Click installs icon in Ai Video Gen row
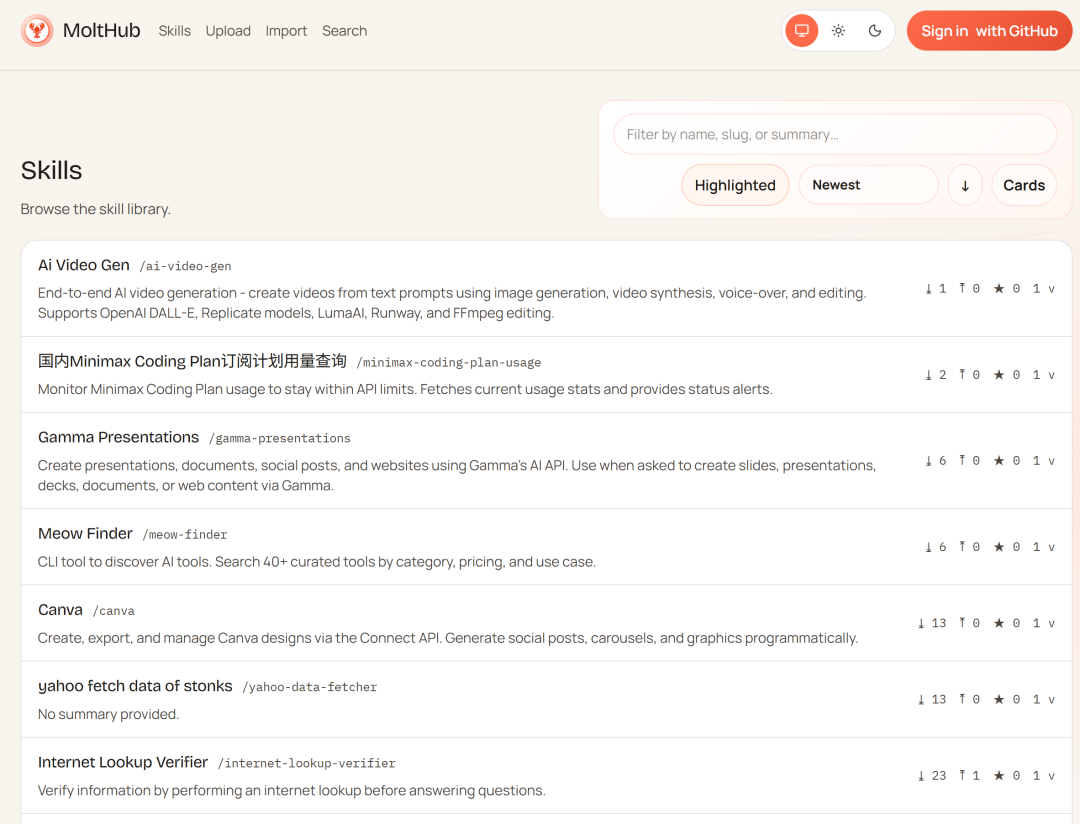Screen dimensions: 1080x824 (962, 288)
